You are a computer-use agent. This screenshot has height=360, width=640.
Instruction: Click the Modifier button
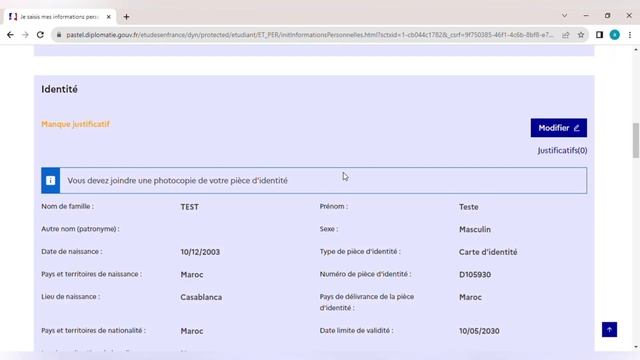point(559,128)
